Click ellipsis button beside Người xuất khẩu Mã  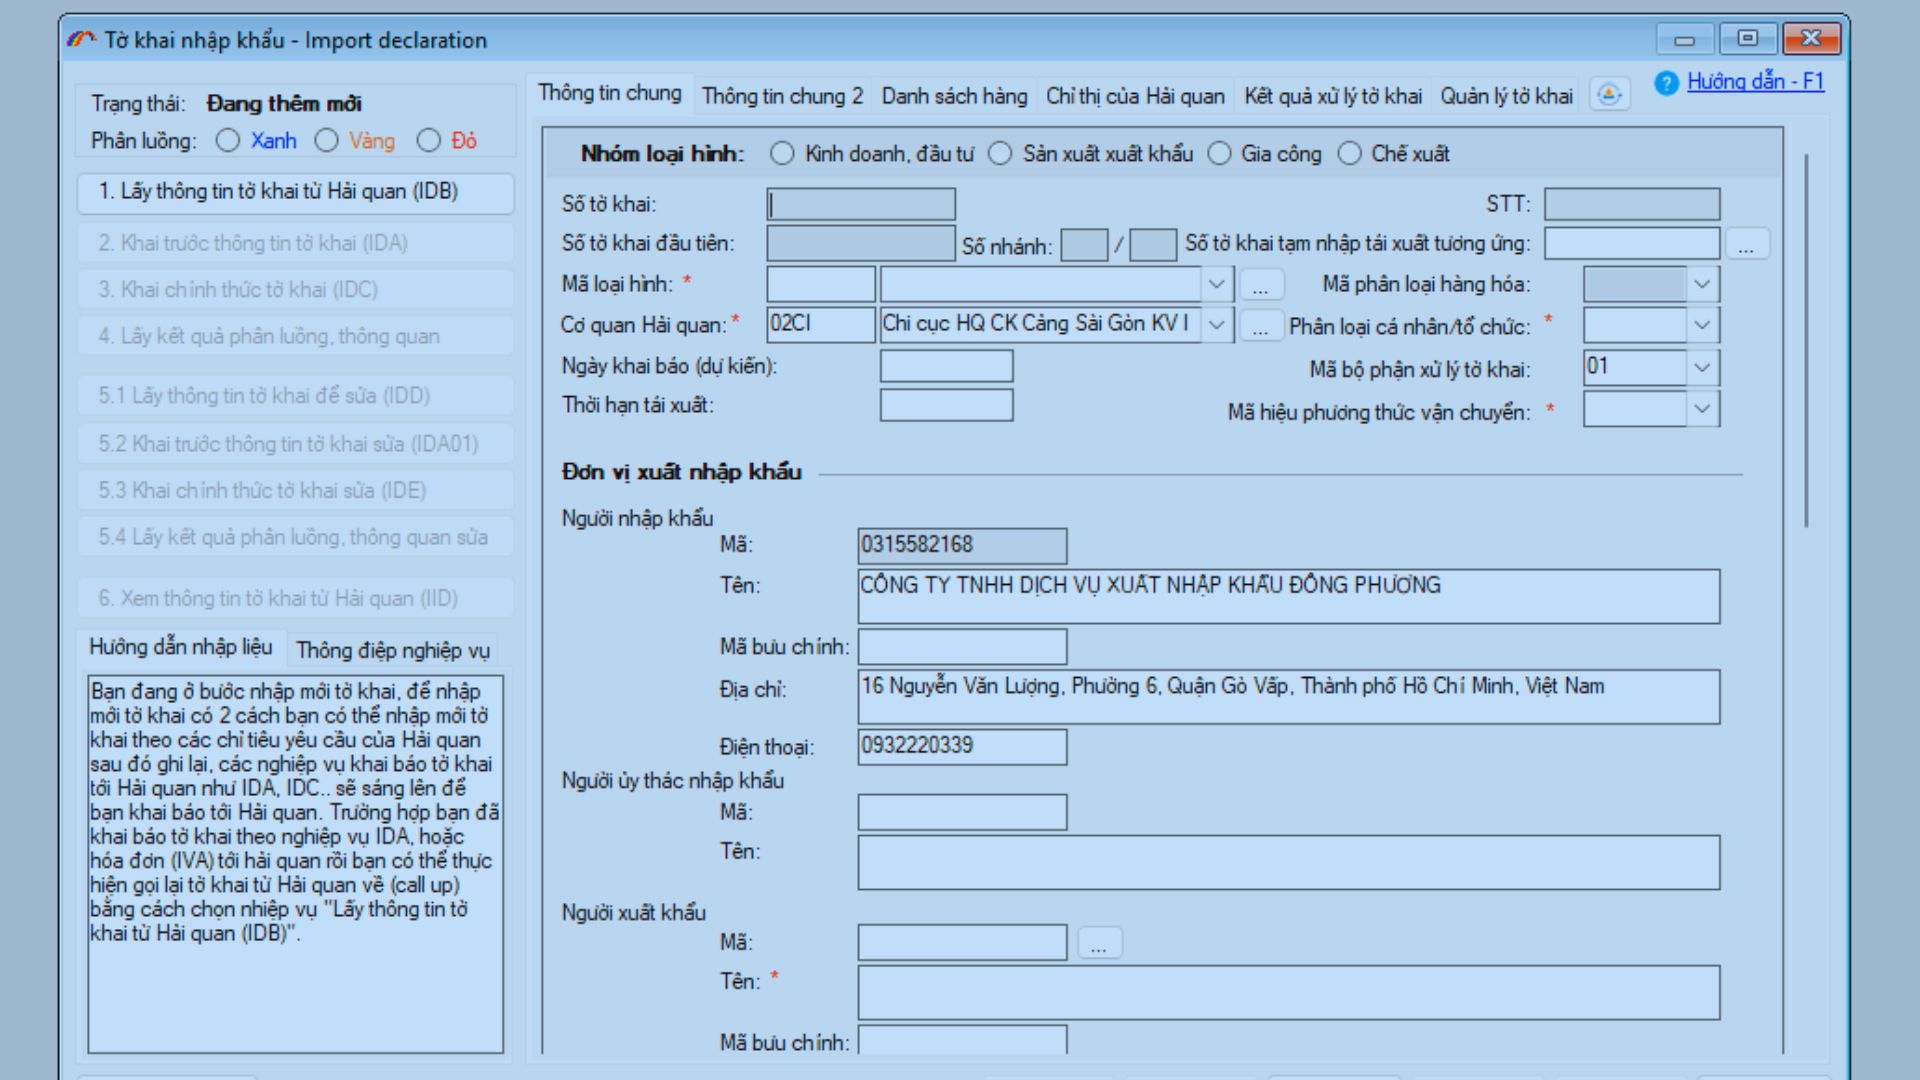pyautogui.click(x=1099, y=943)
